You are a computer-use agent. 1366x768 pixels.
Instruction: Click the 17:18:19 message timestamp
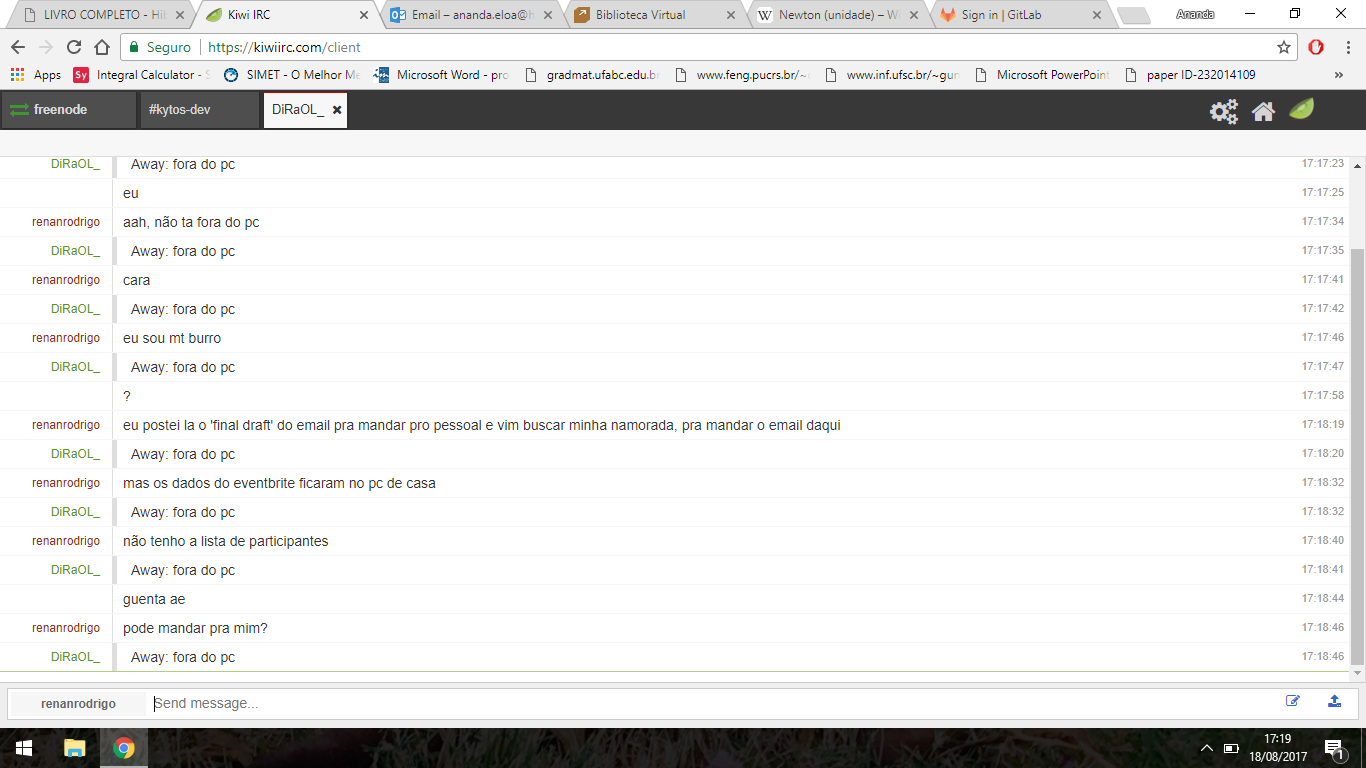1323,424
